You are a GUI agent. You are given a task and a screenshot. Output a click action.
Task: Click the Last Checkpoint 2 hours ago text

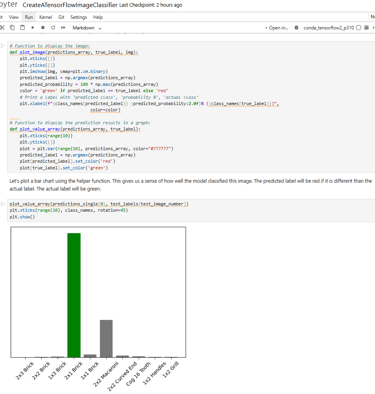[151, 5]
